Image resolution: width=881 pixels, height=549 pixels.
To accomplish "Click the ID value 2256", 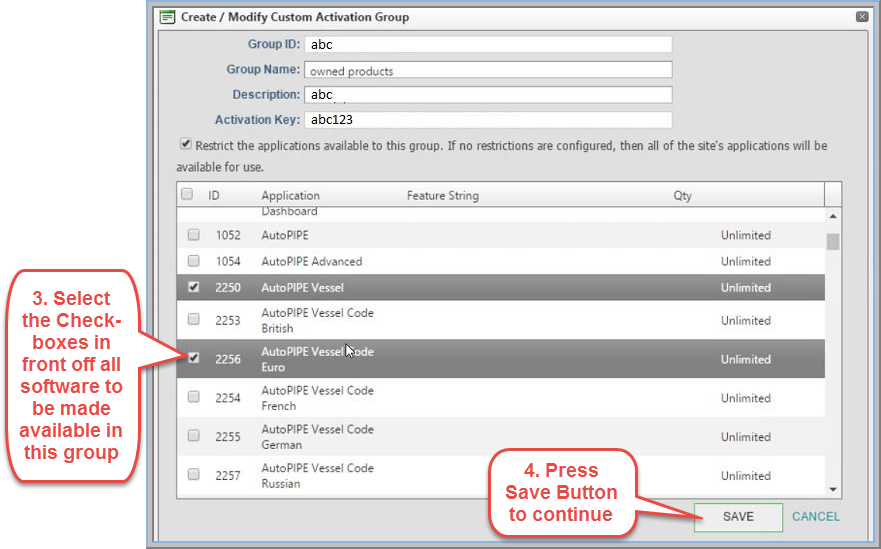I will (x=228, y=359).
